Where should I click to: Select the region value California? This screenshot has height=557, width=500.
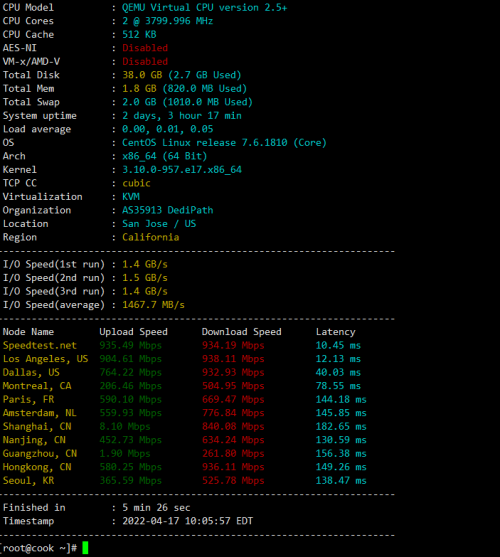(151, 237)
